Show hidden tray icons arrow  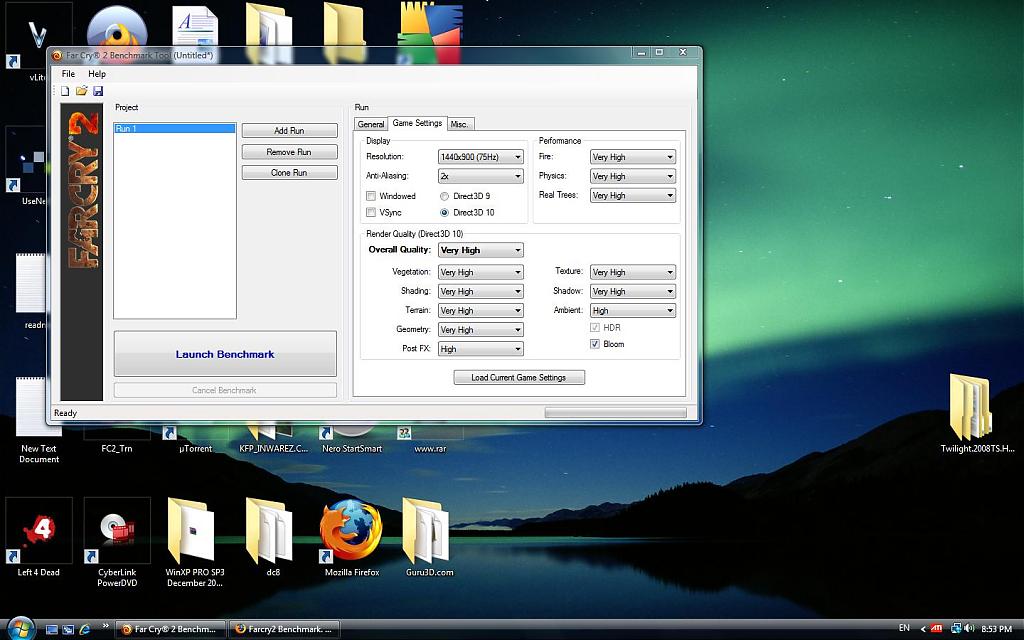(x=923, y=629)
